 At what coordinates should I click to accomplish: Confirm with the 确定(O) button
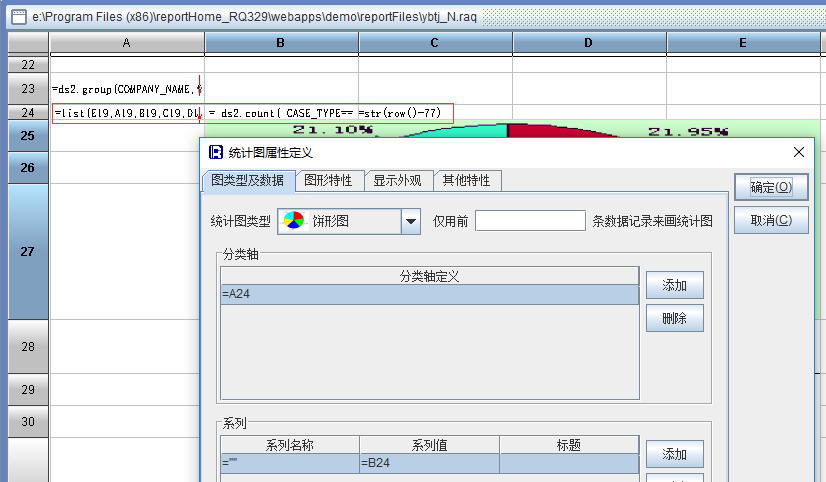point(771,188)
